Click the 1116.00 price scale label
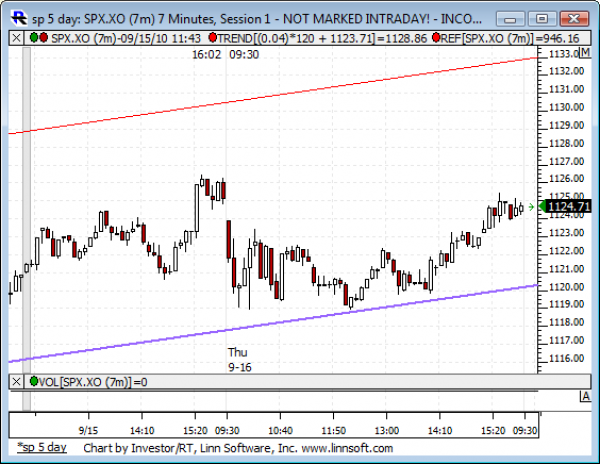 [x=566, y=358]
